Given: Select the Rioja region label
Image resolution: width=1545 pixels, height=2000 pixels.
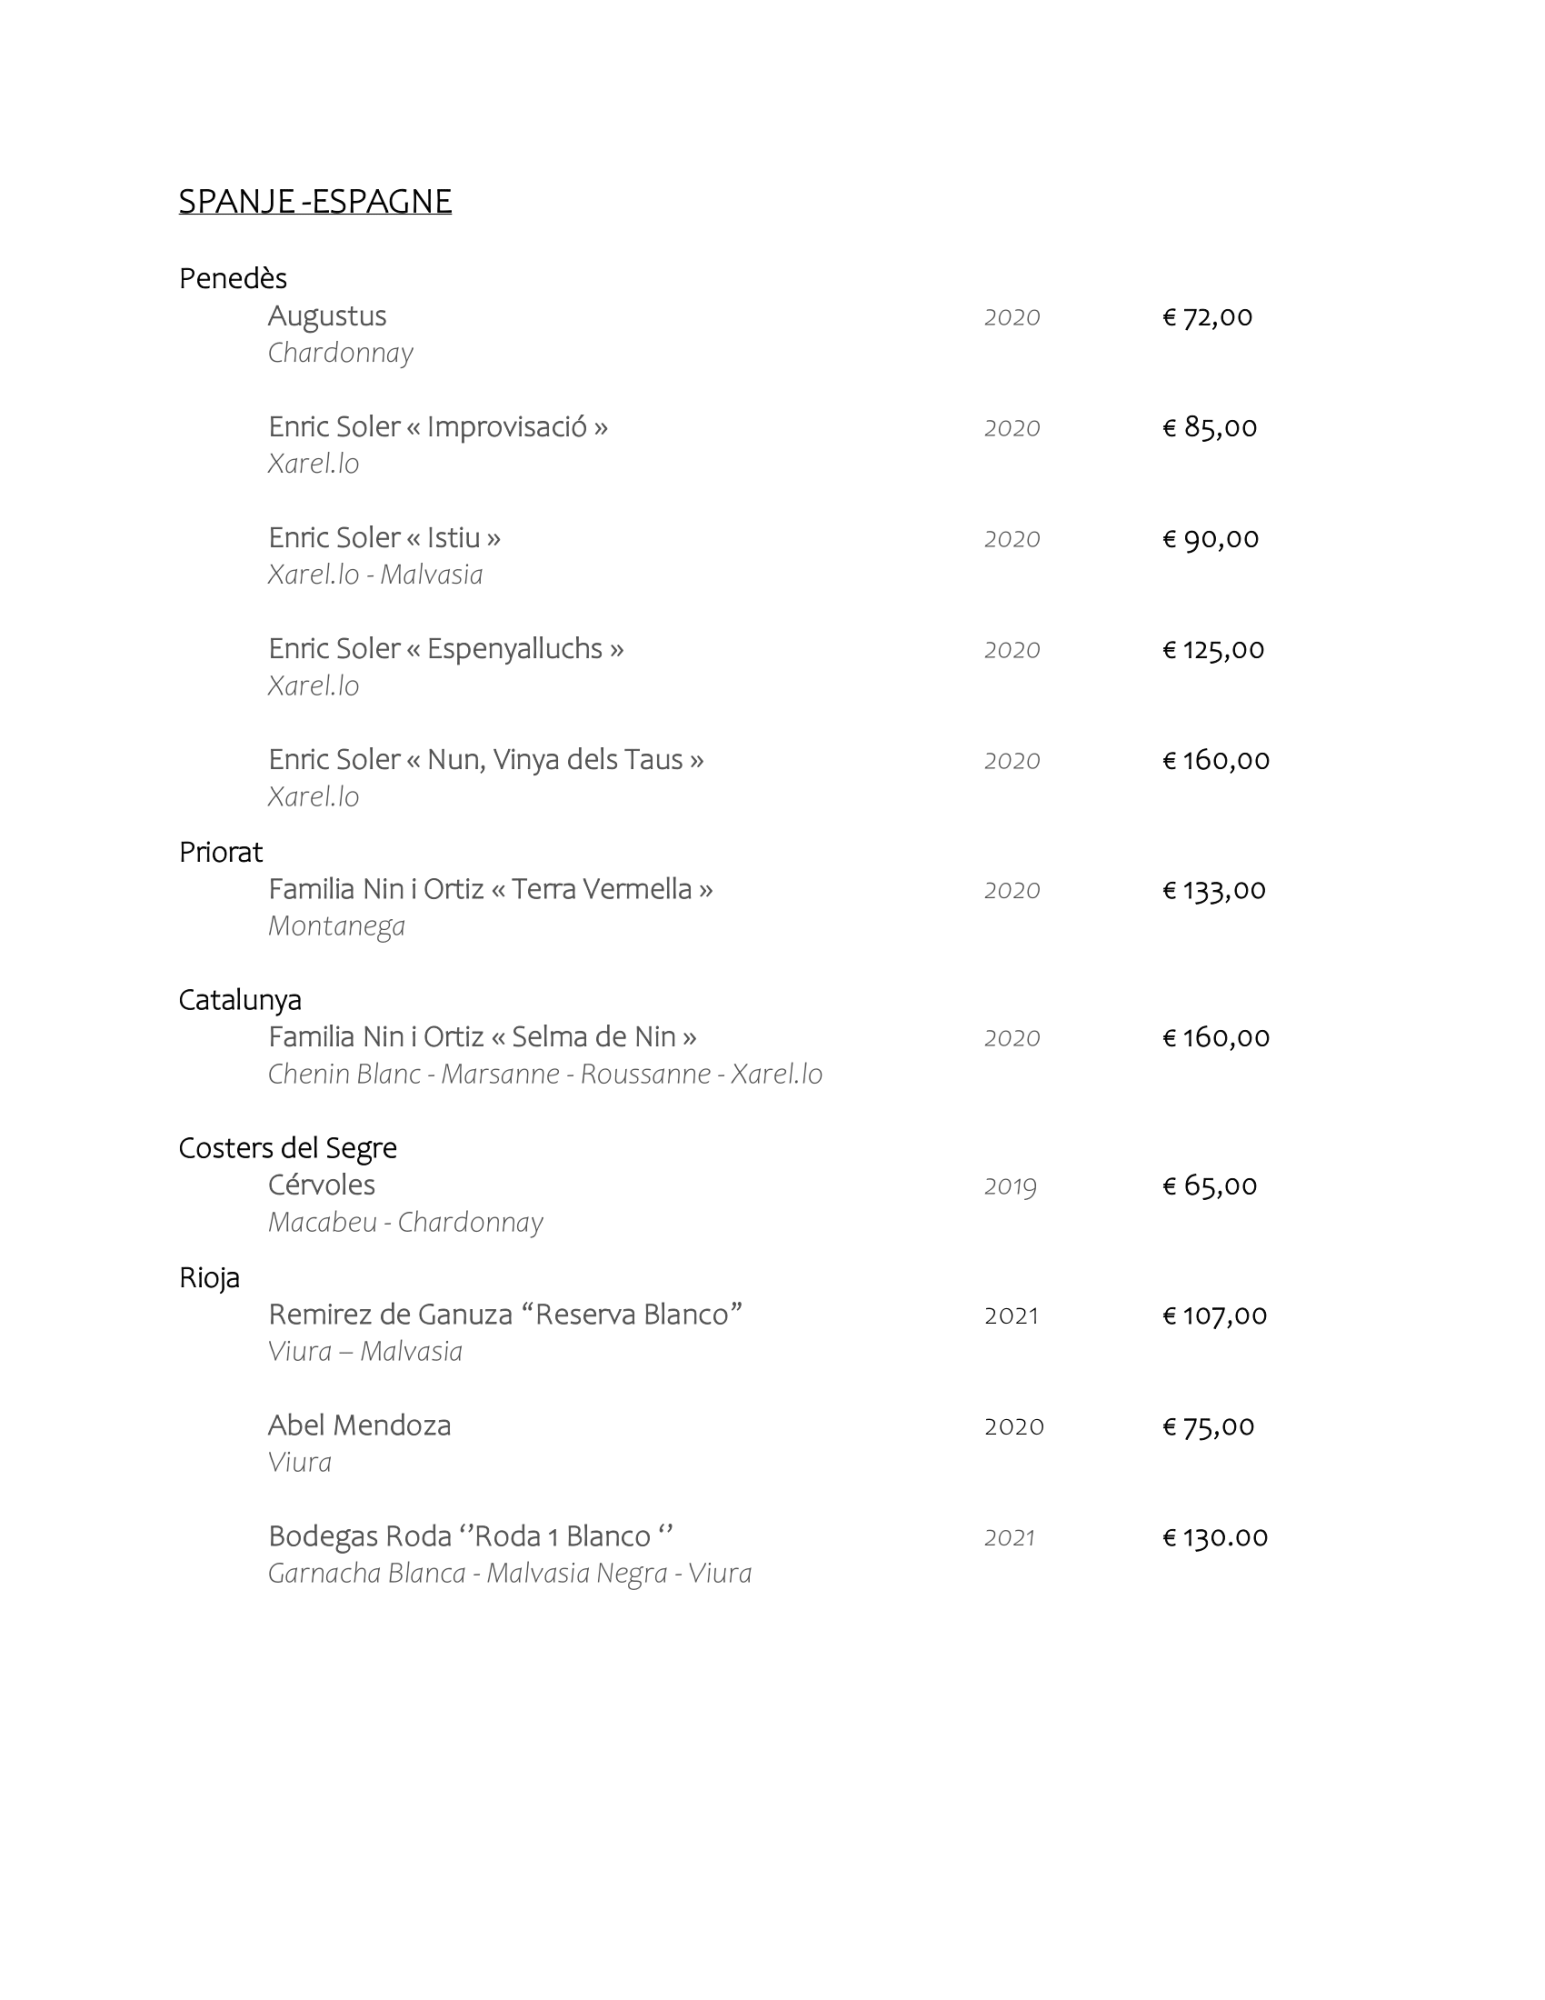Looking at the screenshot, I should point(210,1278).
